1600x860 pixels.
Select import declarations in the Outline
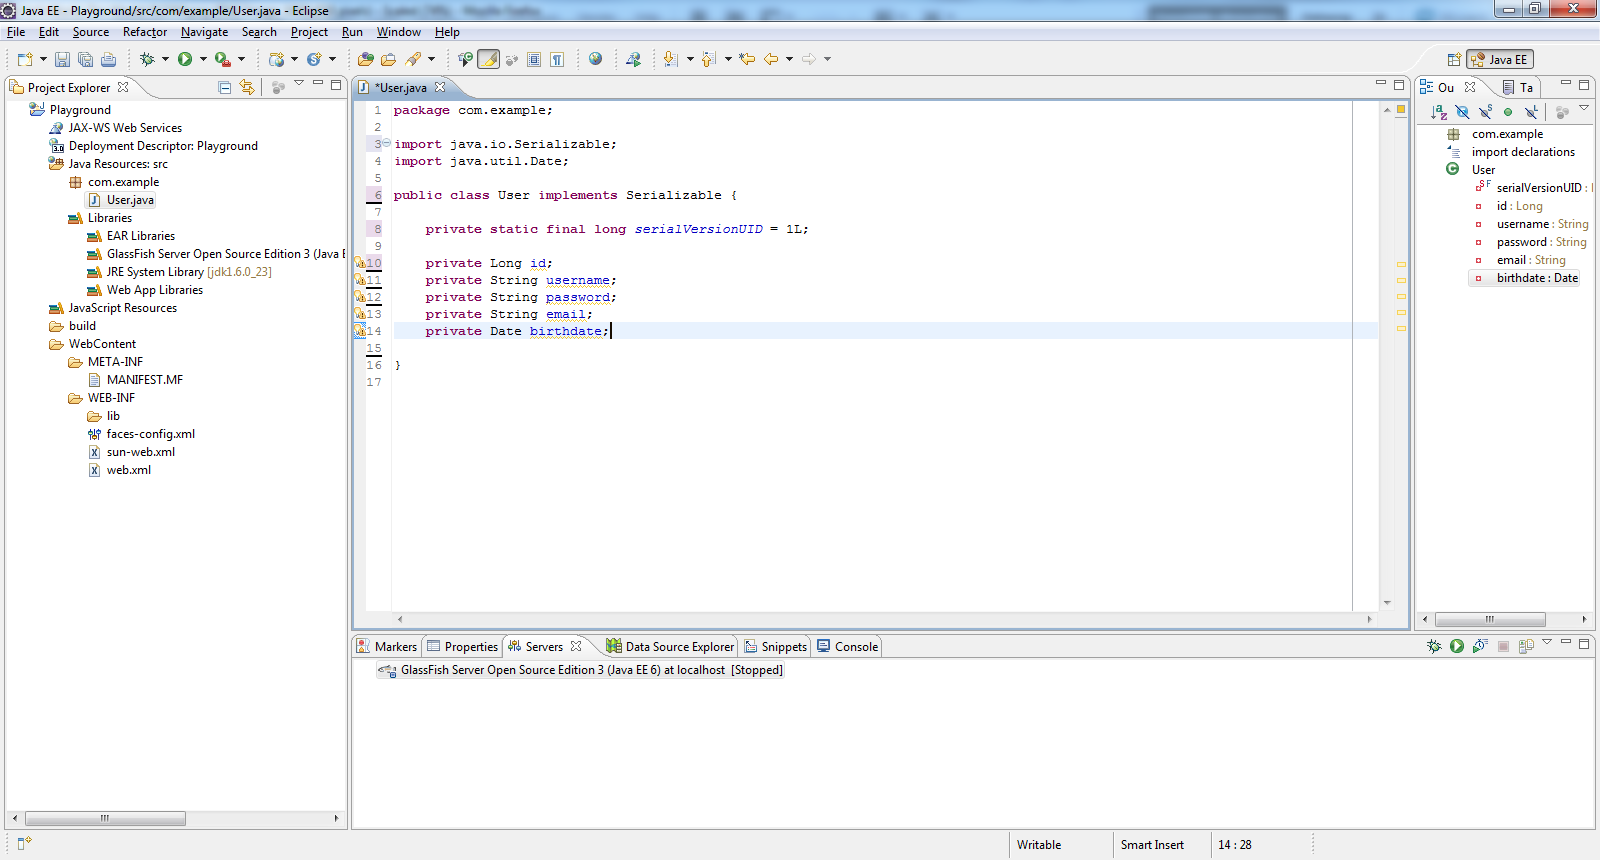1523,152
